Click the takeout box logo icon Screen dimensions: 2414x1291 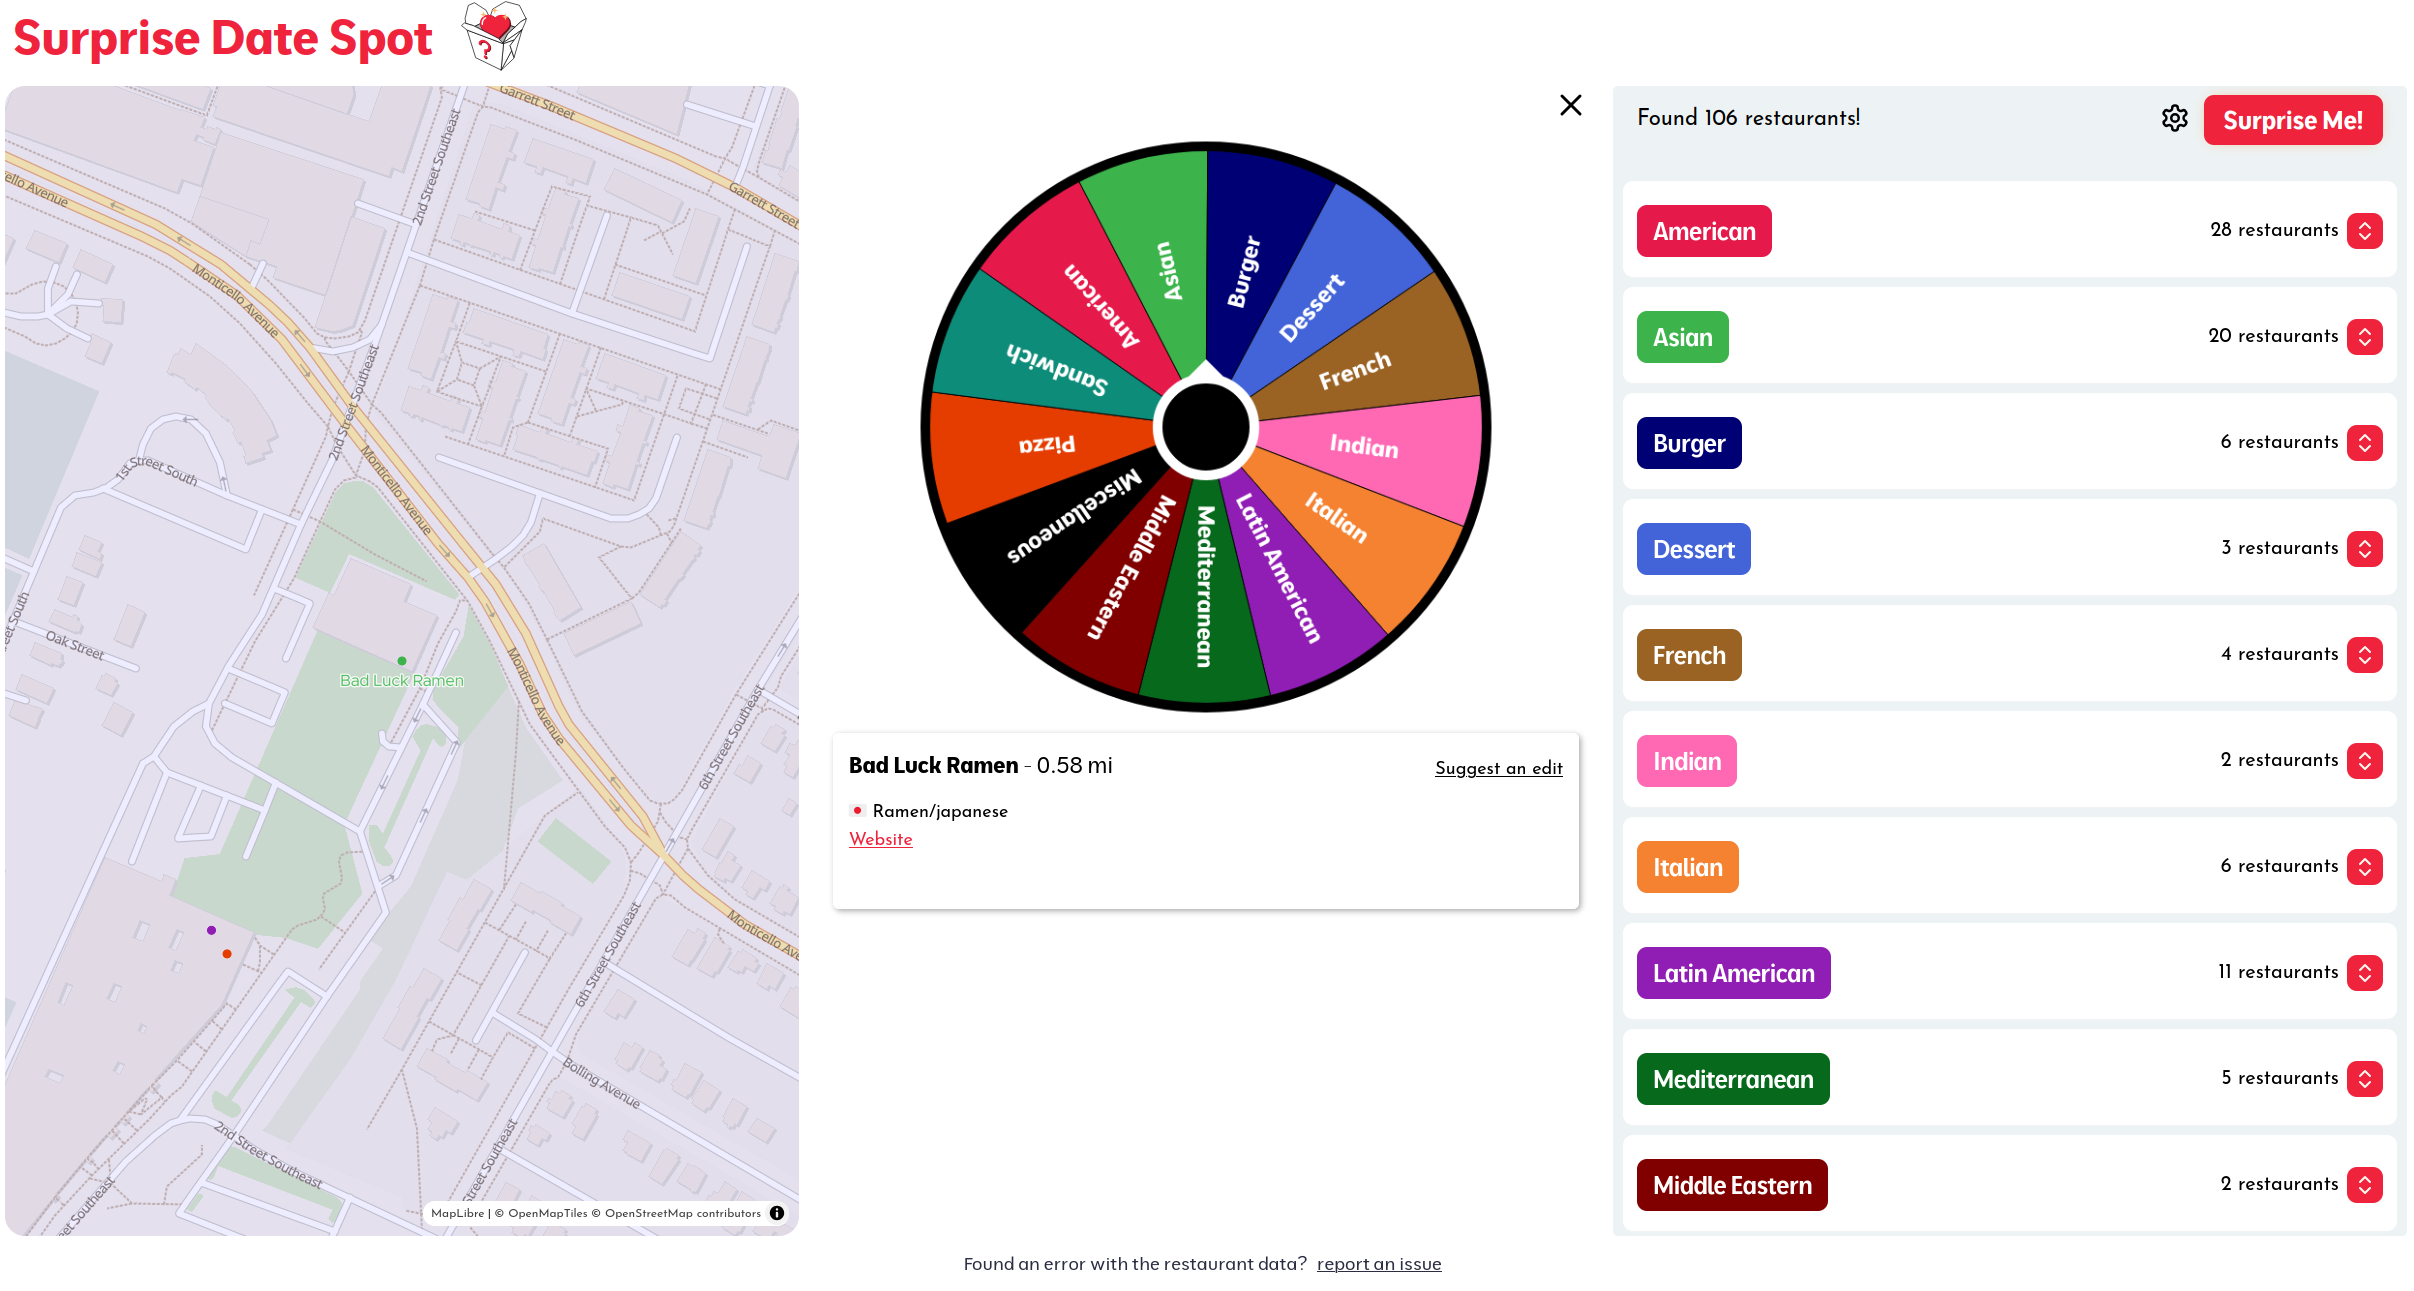493,35
